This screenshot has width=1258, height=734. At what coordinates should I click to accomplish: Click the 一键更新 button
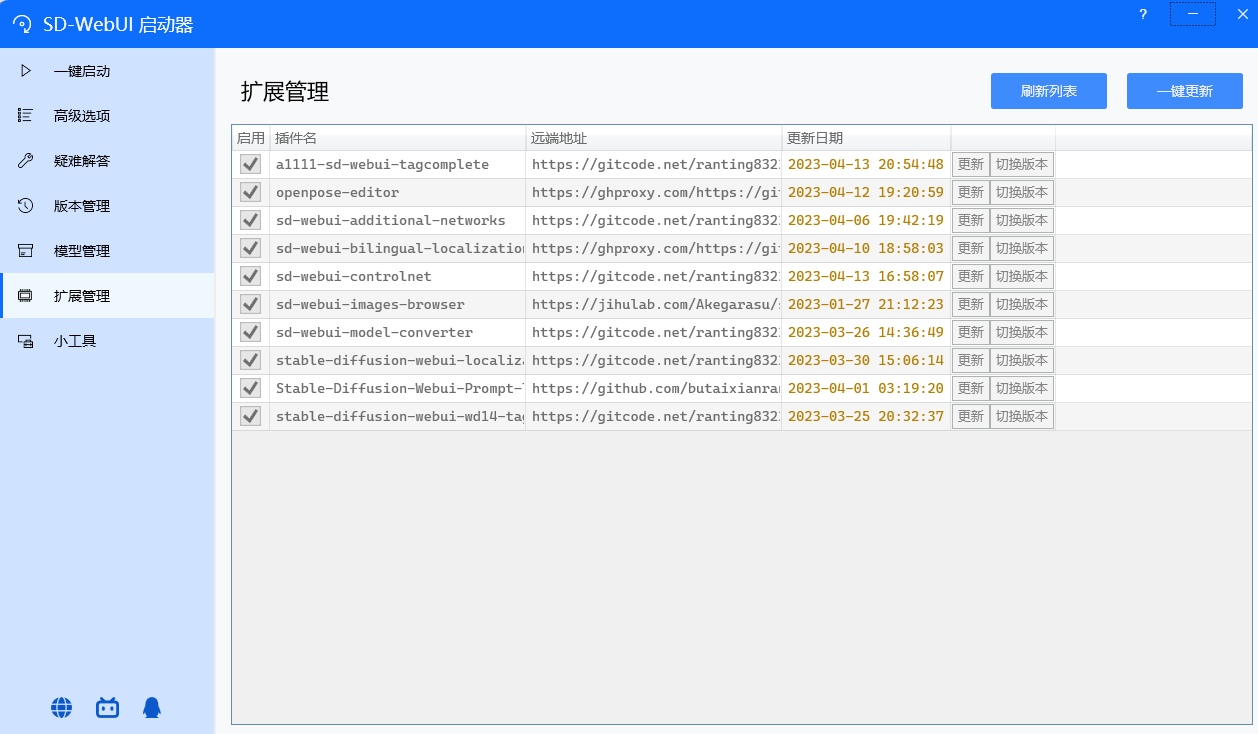pyautogui.click(x=1185, y=91)
